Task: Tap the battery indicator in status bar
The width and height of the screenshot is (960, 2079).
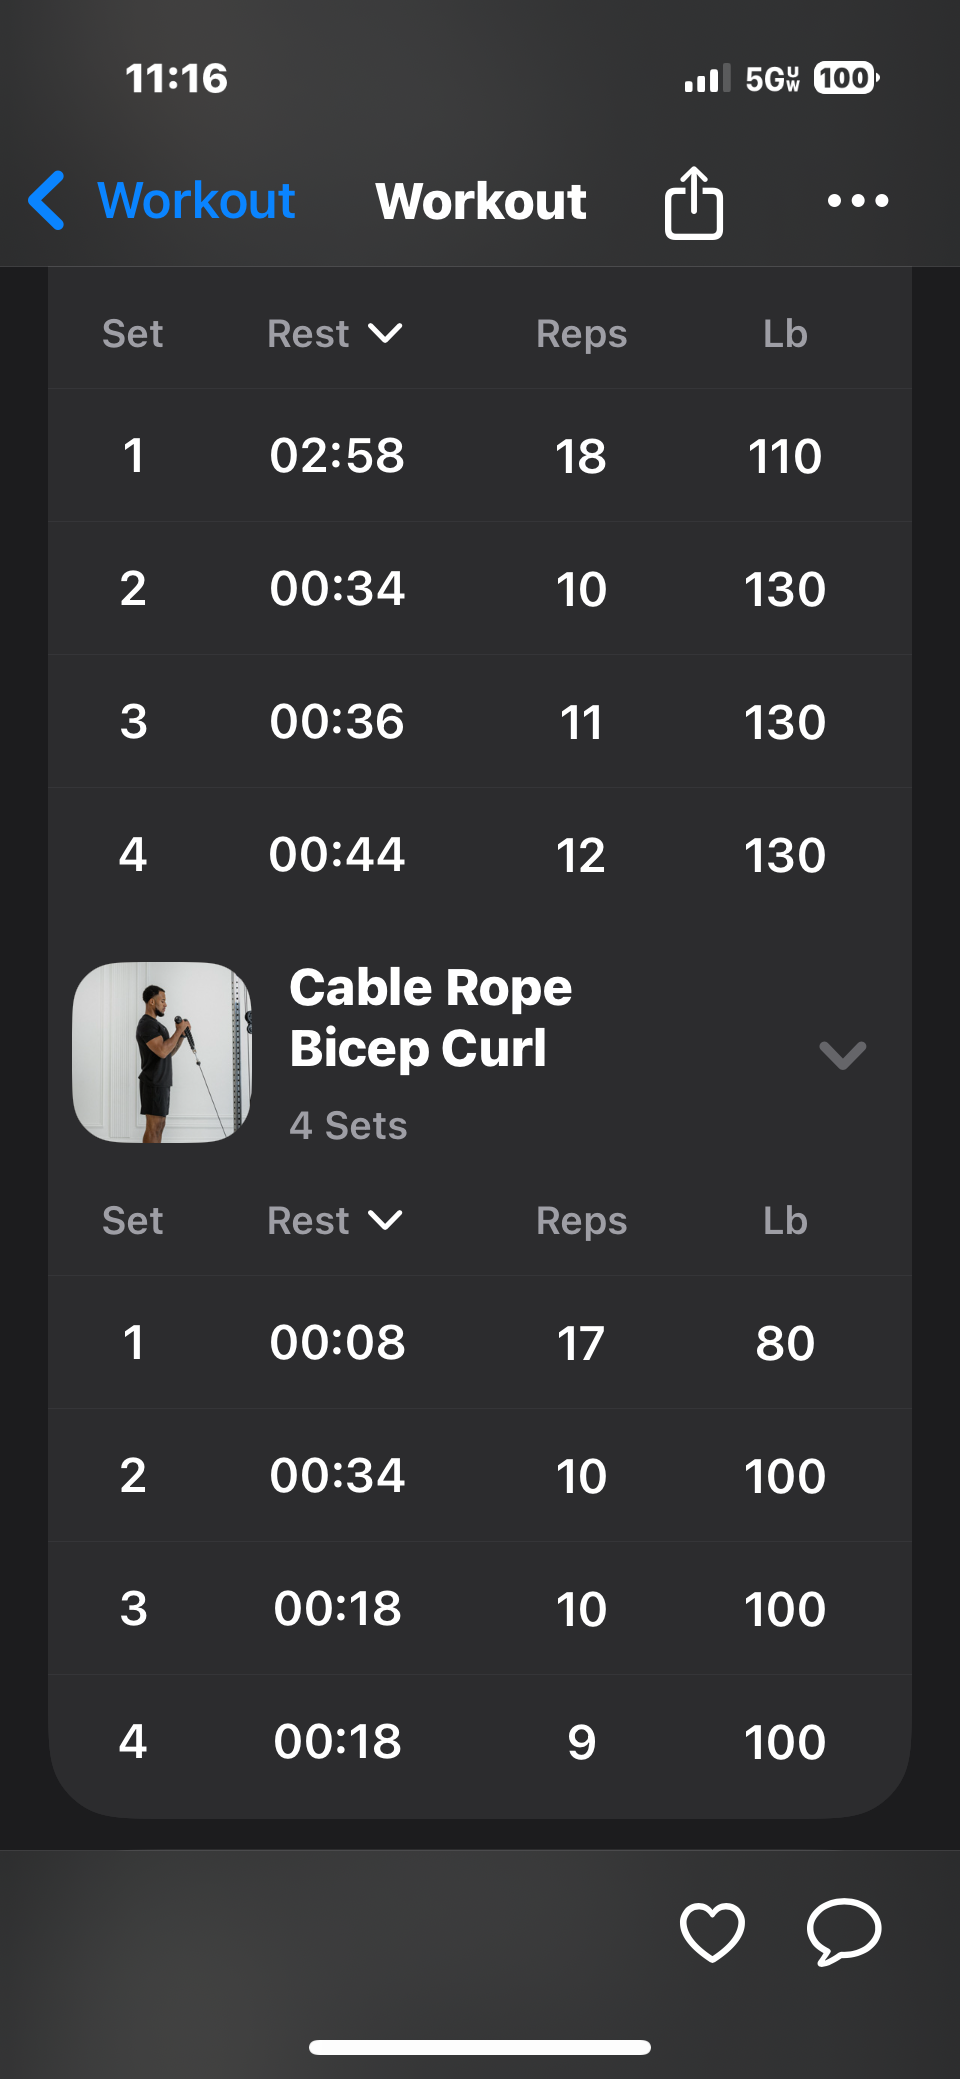Action: point(846,78)
